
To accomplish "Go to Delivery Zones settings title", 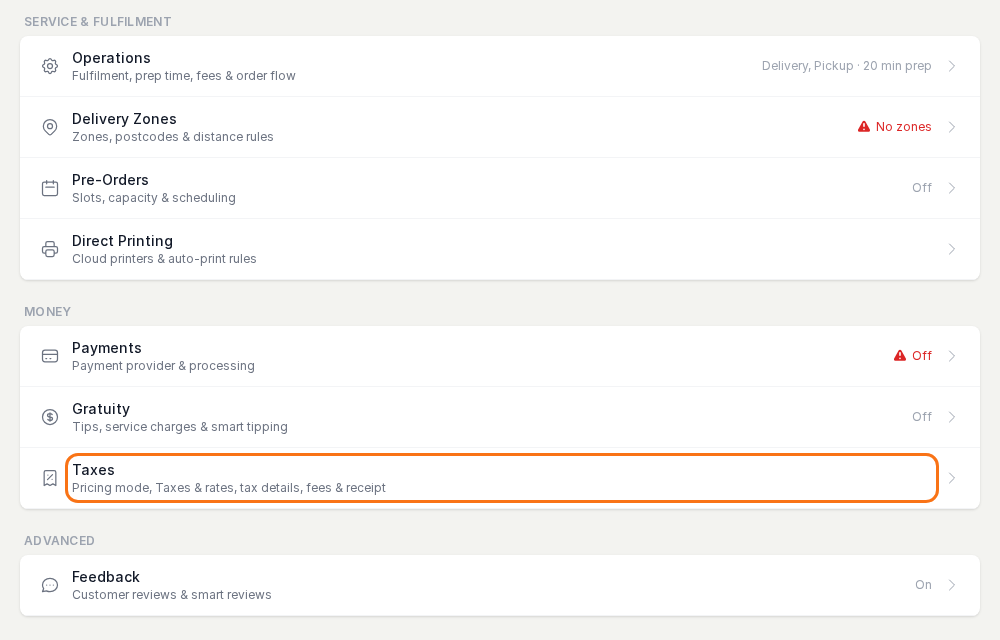I will coord(124,119).
